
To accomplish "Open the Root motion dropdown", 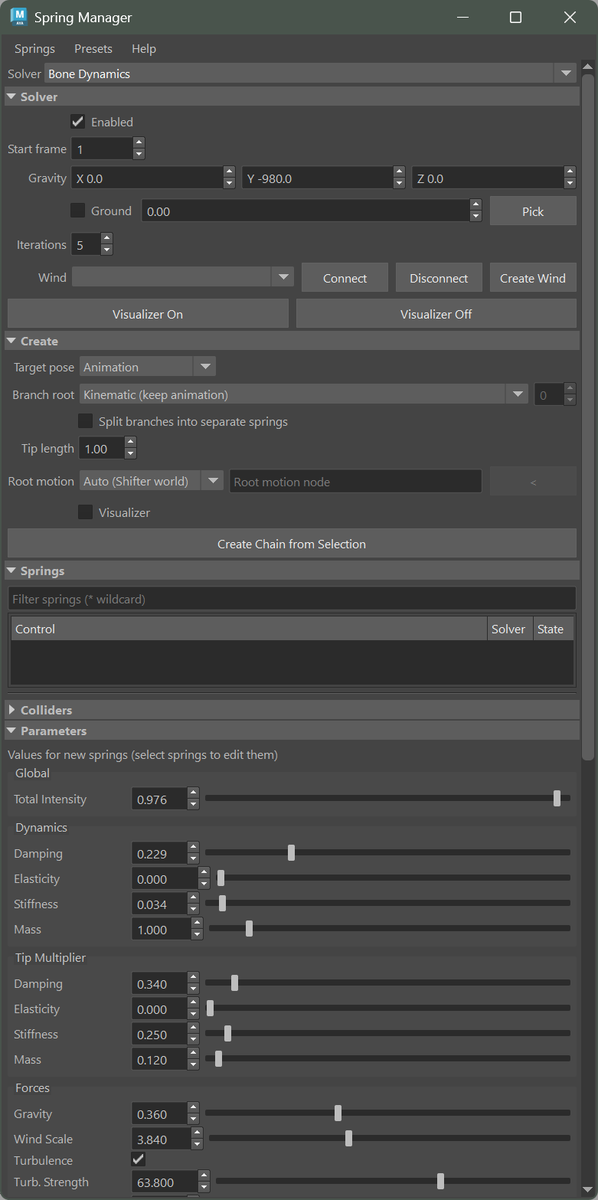I will tap(152, 481).
